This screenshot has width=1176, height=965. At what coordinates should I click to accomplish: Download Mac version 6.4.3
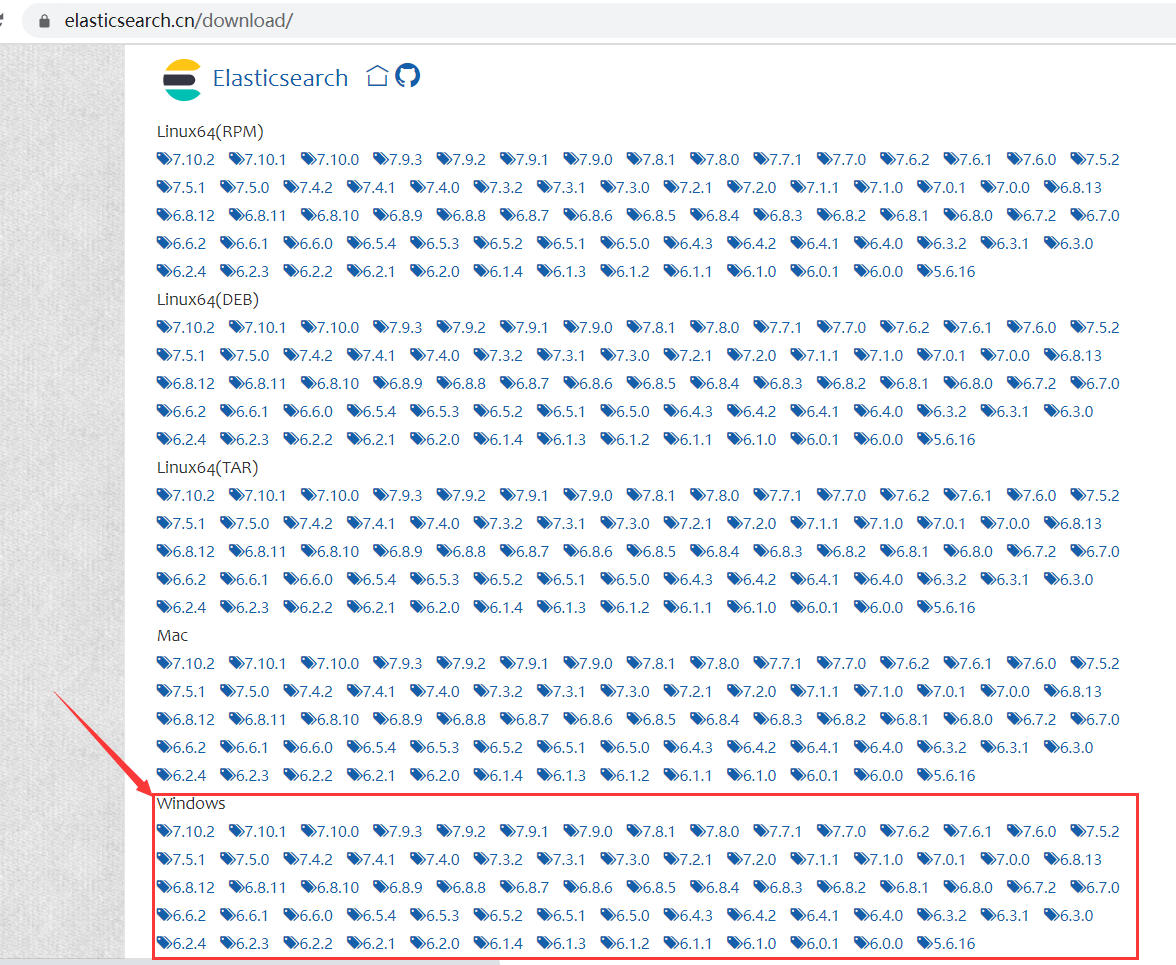(x=688, y=748)
